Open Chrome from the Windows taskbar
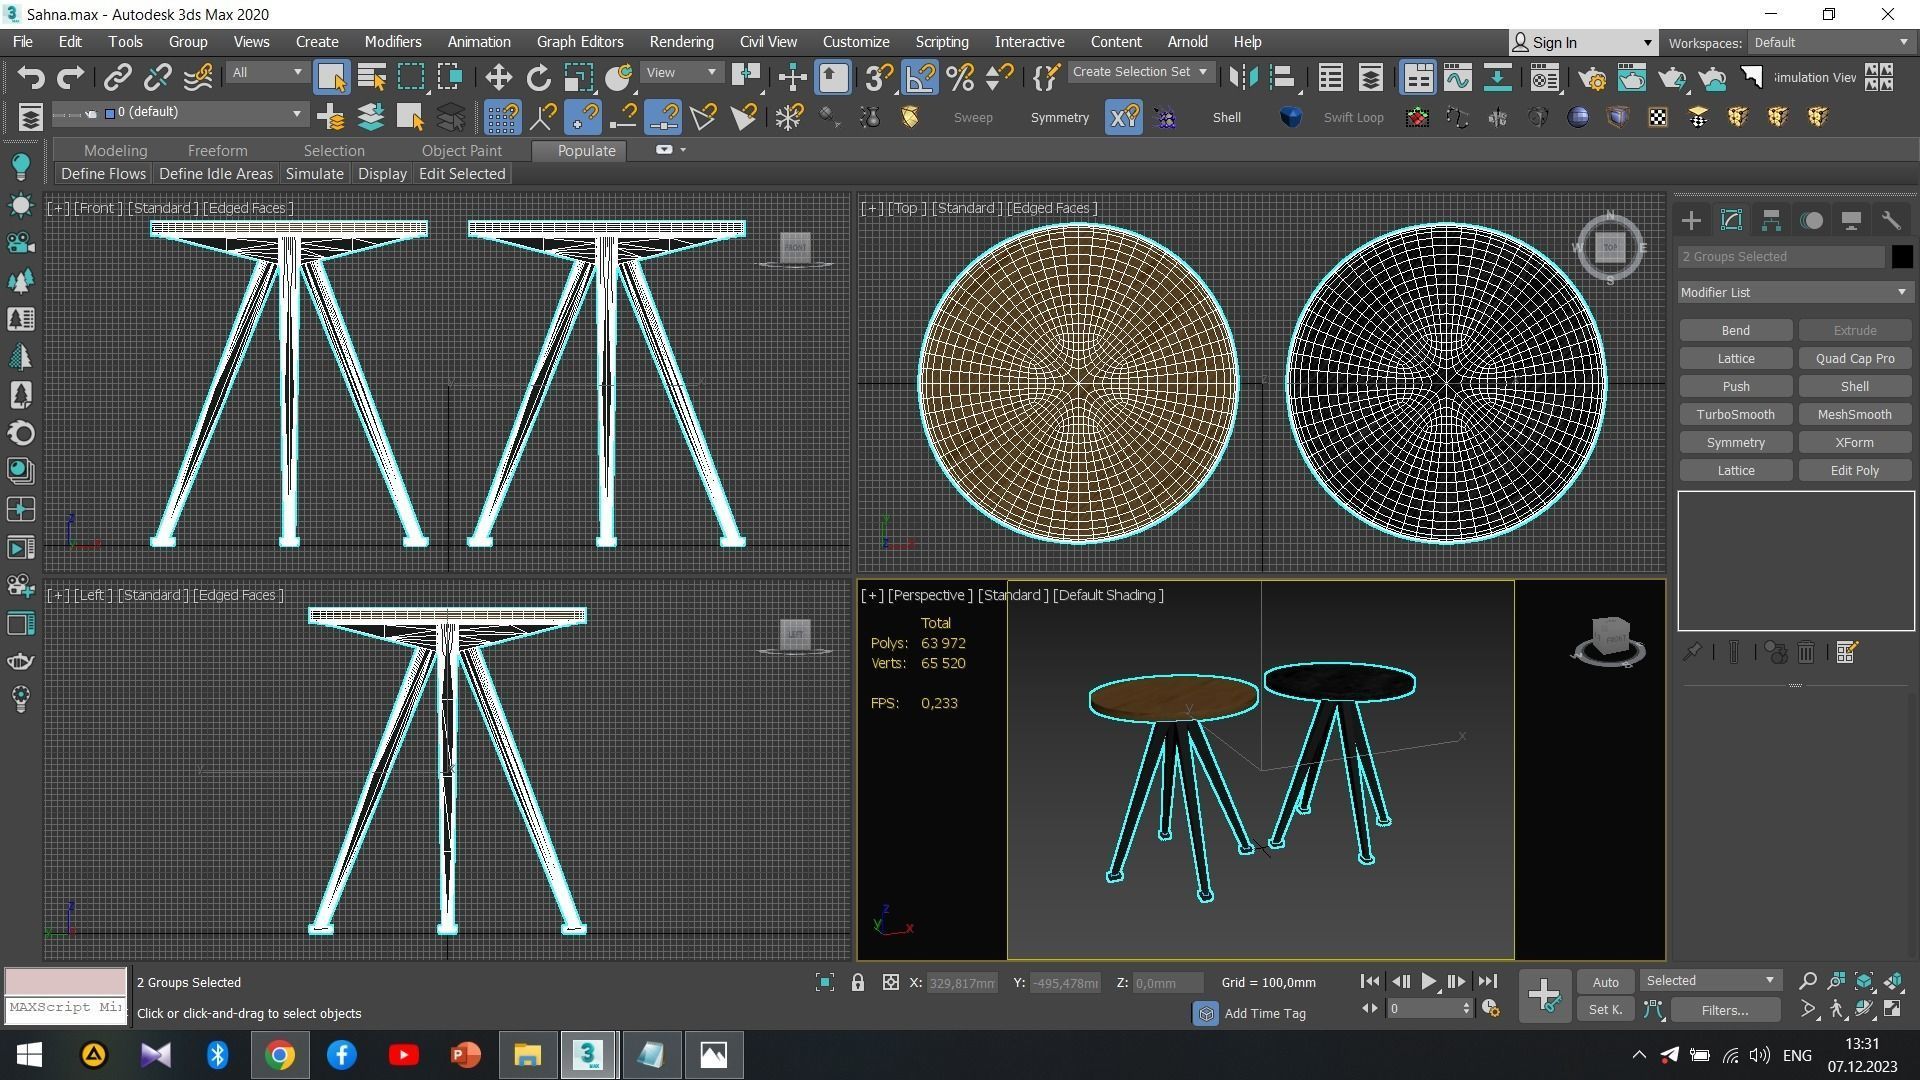Viewport: 1920px width, 1080px height. (x=280, y=1055)
